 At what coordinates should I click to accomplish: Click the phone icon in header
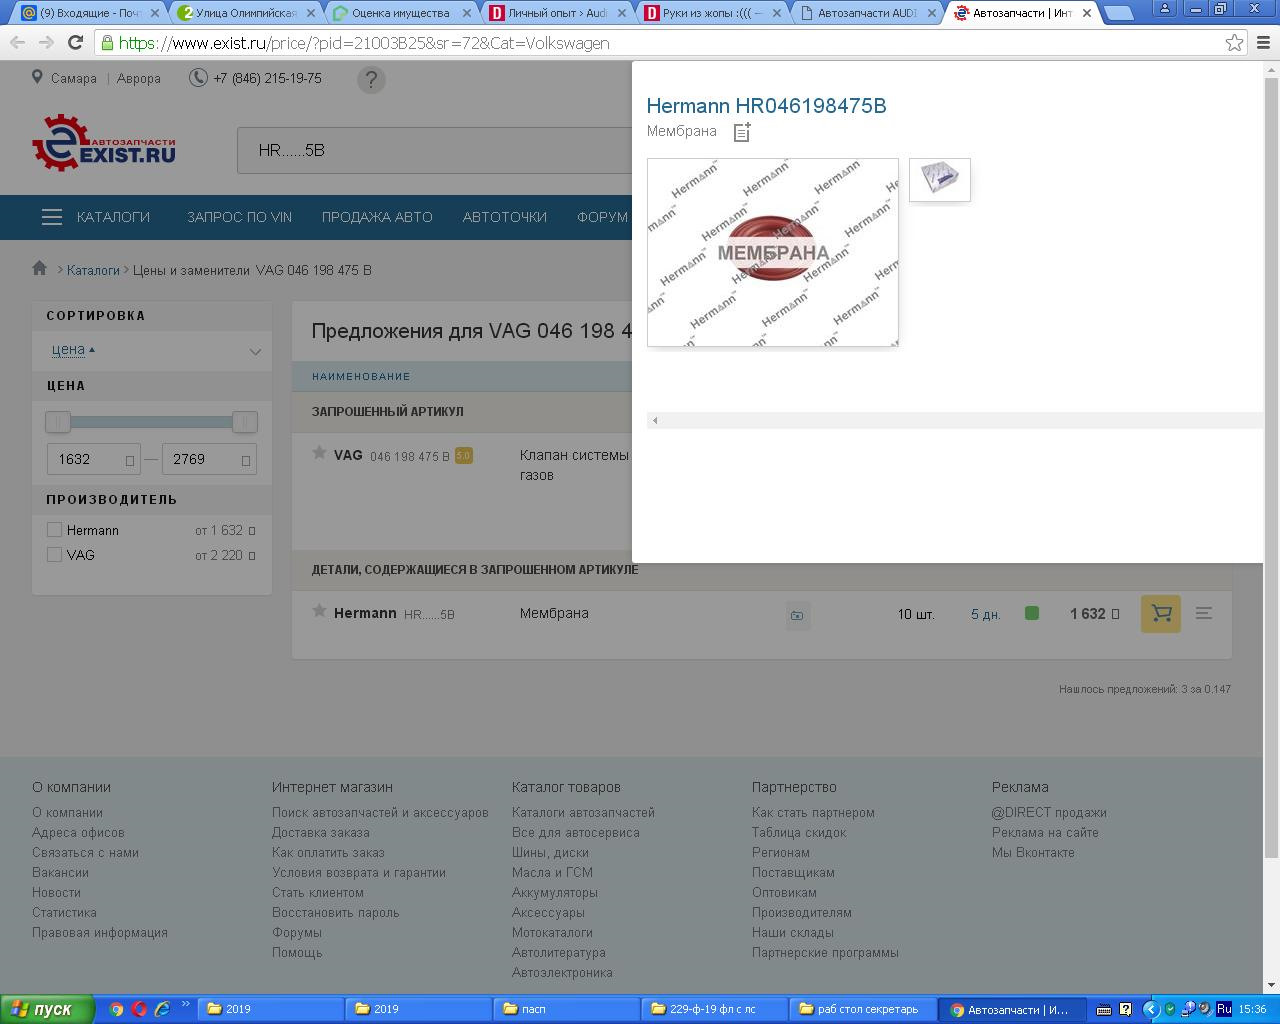pyautogui.click(x=198, y=78)
